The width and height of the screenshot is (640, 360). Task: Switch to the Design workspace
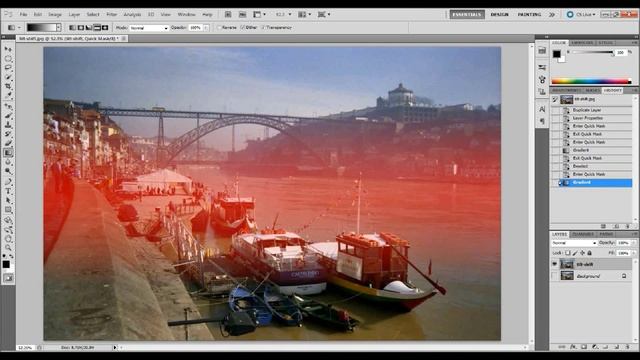click(500, 14)
